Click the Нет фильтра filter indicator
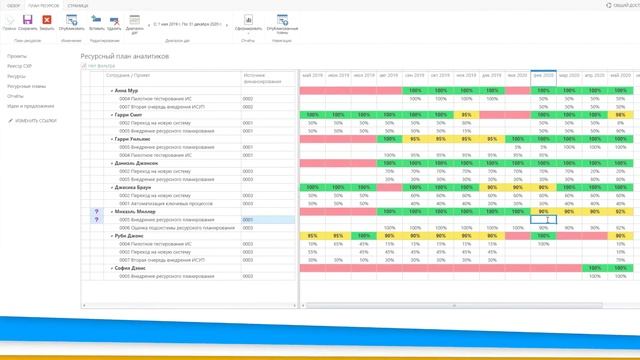Viewport: 640px width, 360px height. (x=98, y=66)
